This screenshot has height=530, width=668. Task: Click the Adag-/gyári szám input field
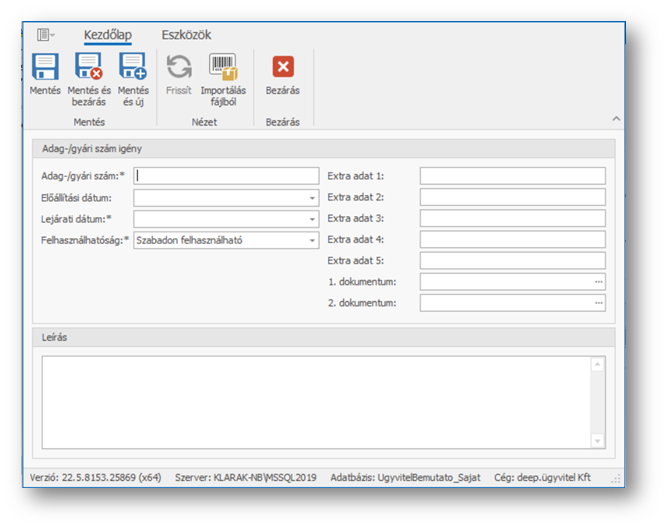point(226,176)
